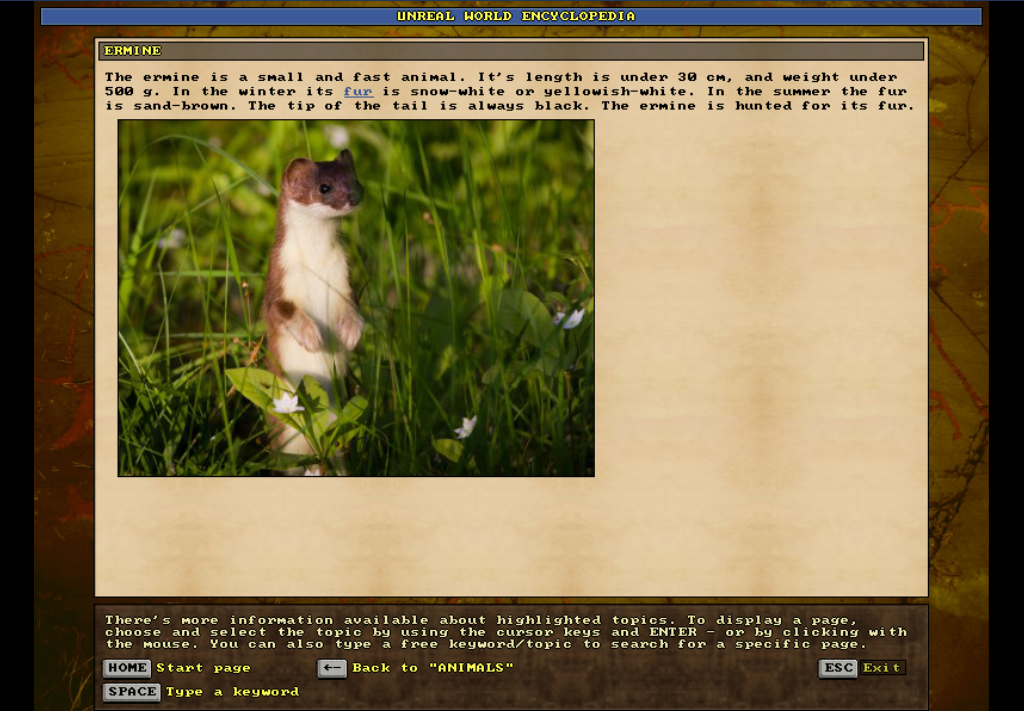Screen dimensions: 1024x711
Task: Click the ermine's face in the photo
Action: (x=328, y=186)
